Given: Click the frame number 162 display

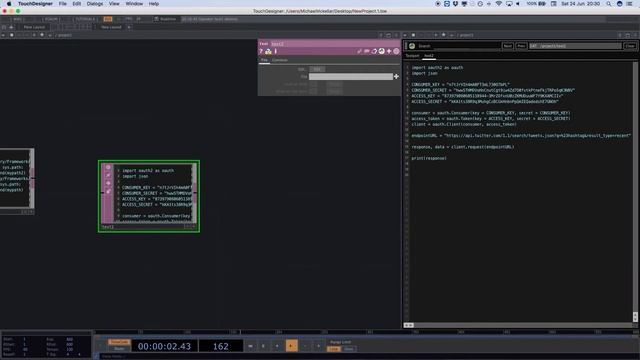Looking at the screenshot, I should pyautogui.click(x=221, y=346).
